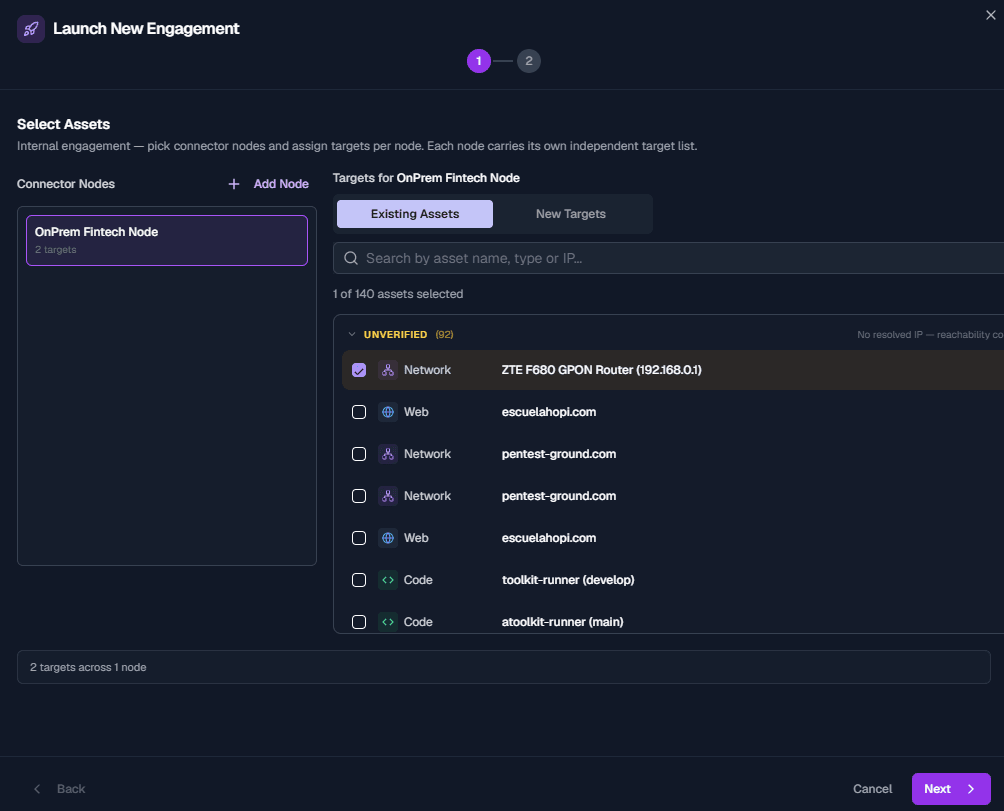Image resolution: width=1004 pixels, height=811 pixels.
Task: Click the Back button
Action: pos(59,789)
